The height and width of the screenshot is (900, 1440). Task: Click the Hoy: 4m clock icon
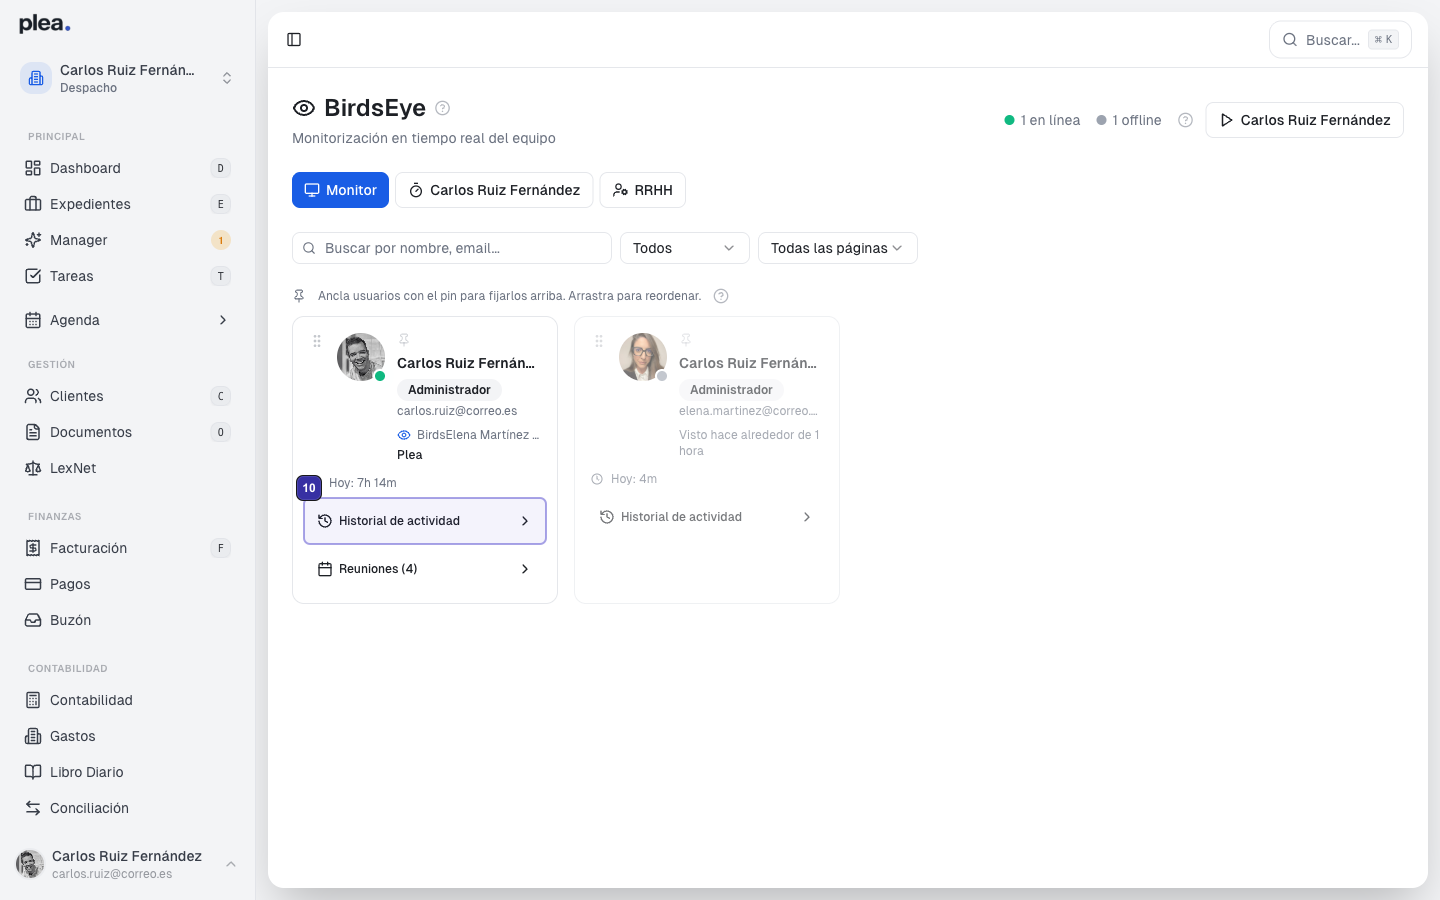[597, 479]
